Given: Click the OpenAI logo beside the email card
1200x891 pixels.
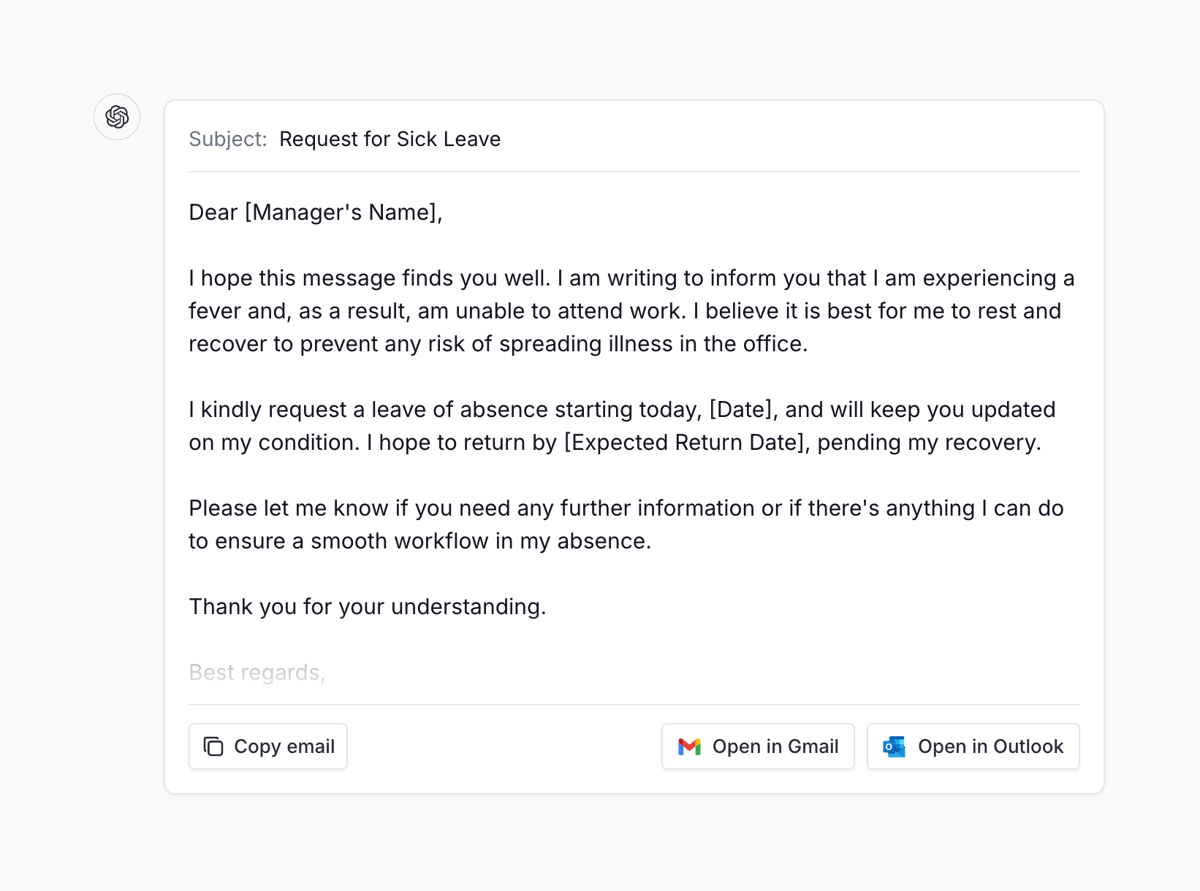Looking at the screenshot, I should [x=117, y=117].
